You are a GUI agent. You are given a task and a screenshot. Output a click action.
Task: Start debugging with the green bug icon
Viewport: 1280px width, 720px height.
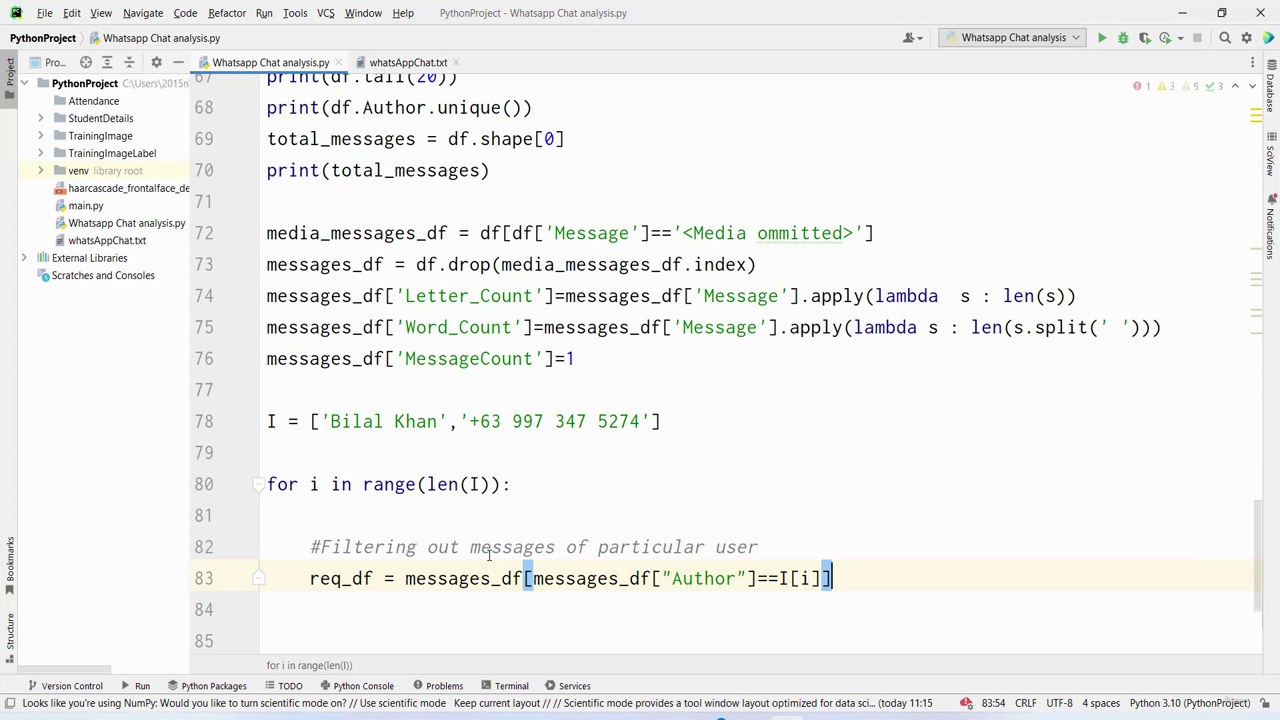coord(1123,38)
